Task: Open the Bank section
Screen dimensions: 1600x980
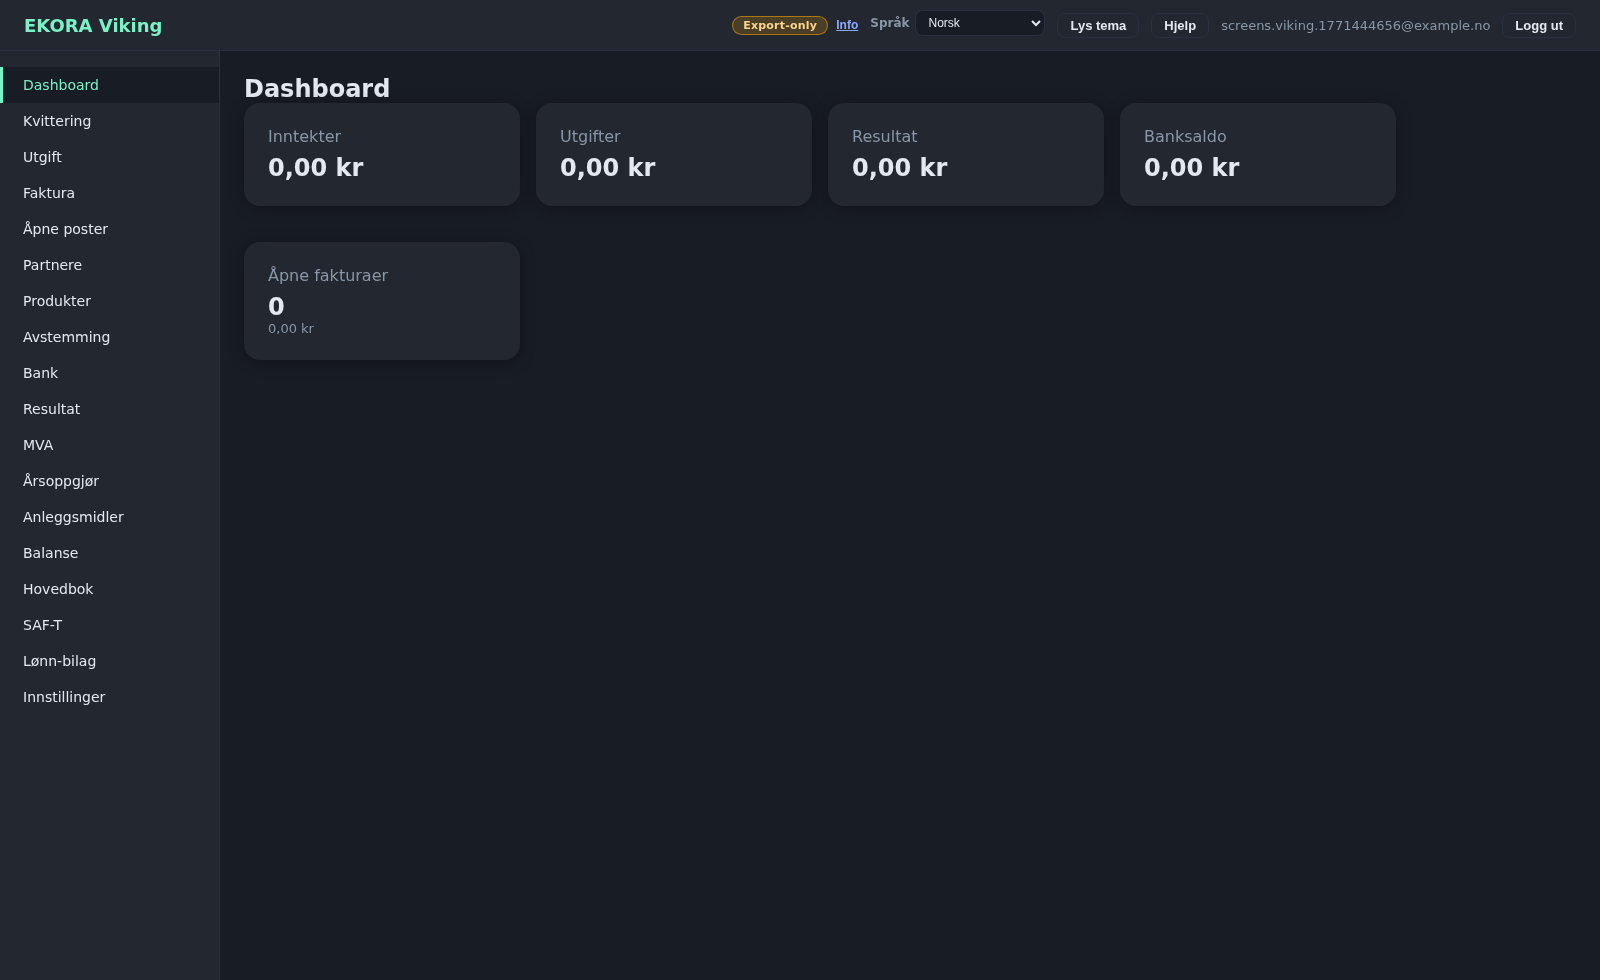Action: (x=40, y=373)
